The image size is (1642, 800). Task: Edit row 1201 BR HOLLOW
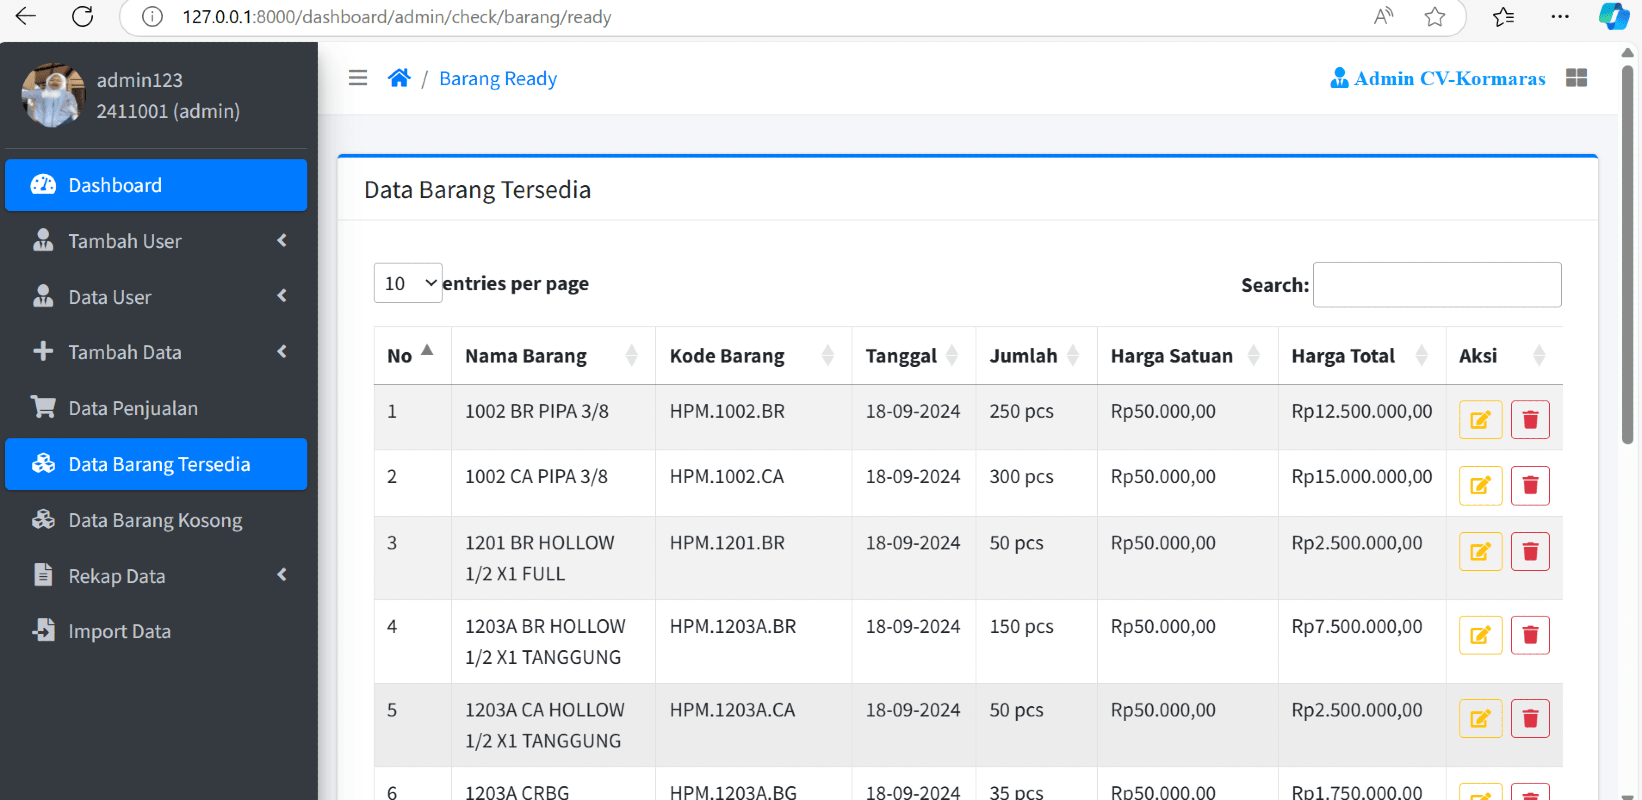pyautogui.click(x=1480, y=552)
